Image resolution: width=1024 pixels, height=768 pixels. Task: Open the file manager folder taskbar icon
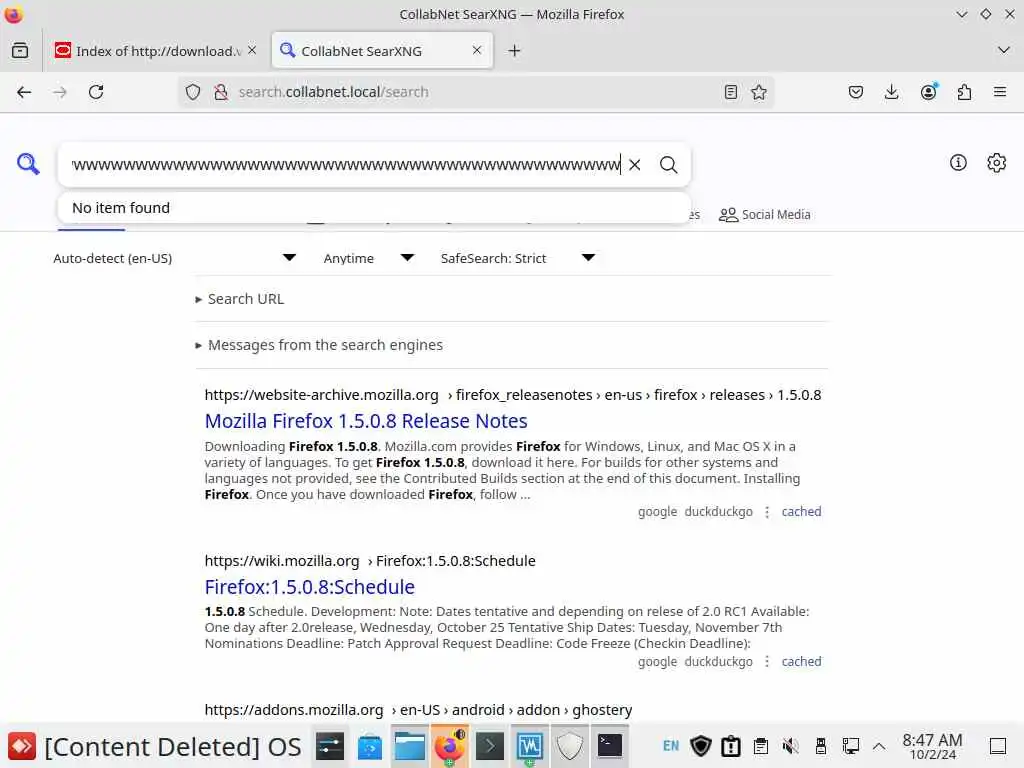tap(409, 746)
